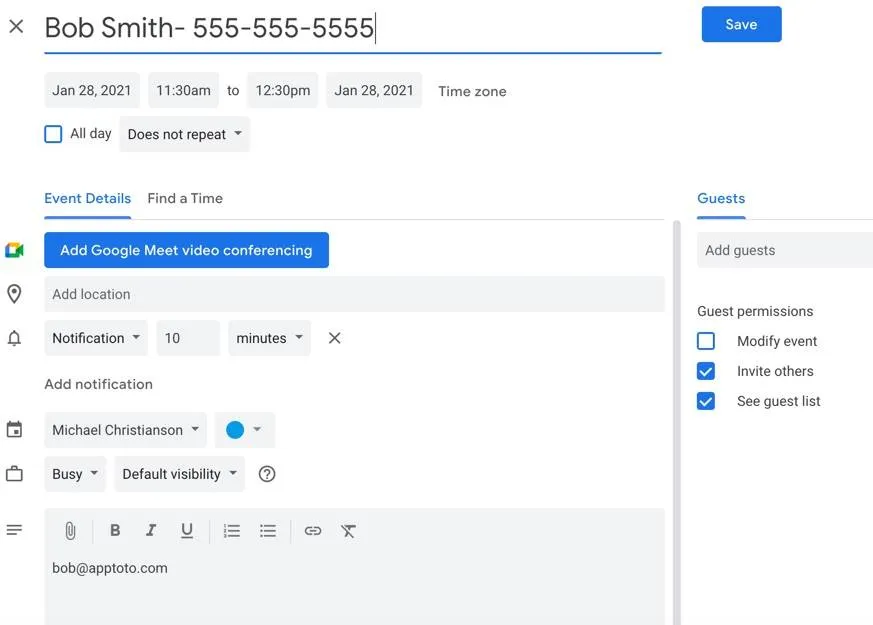Underline text in the description
Viewport: 873px width, 625px height.
pos(187,530)
